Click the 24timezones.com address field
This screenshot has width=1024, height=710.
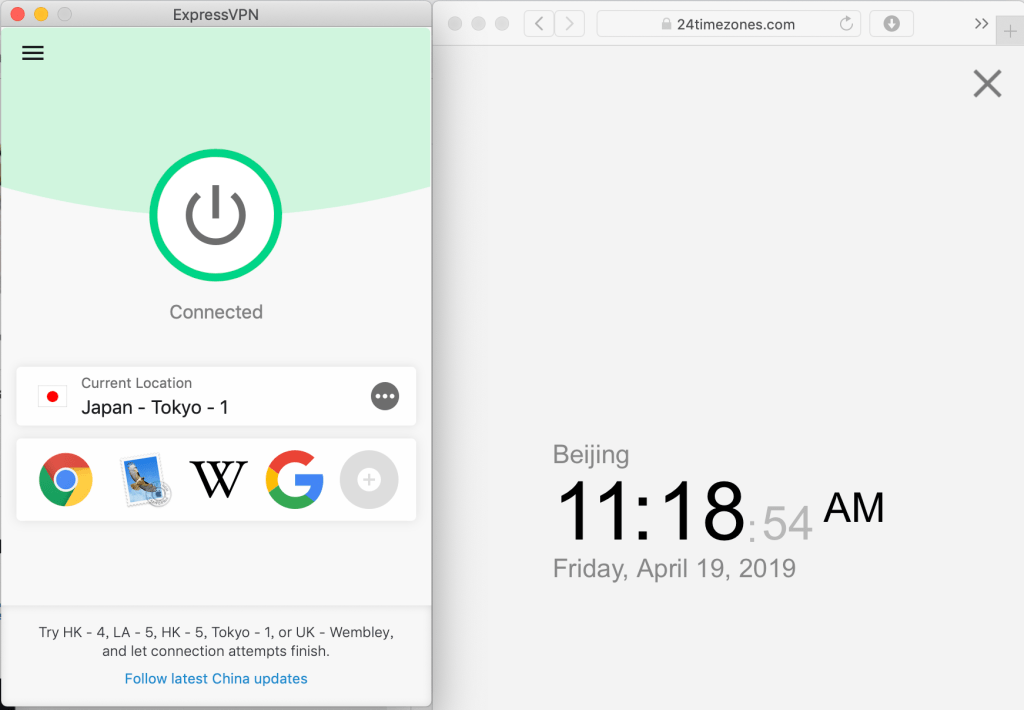[729, 24]
